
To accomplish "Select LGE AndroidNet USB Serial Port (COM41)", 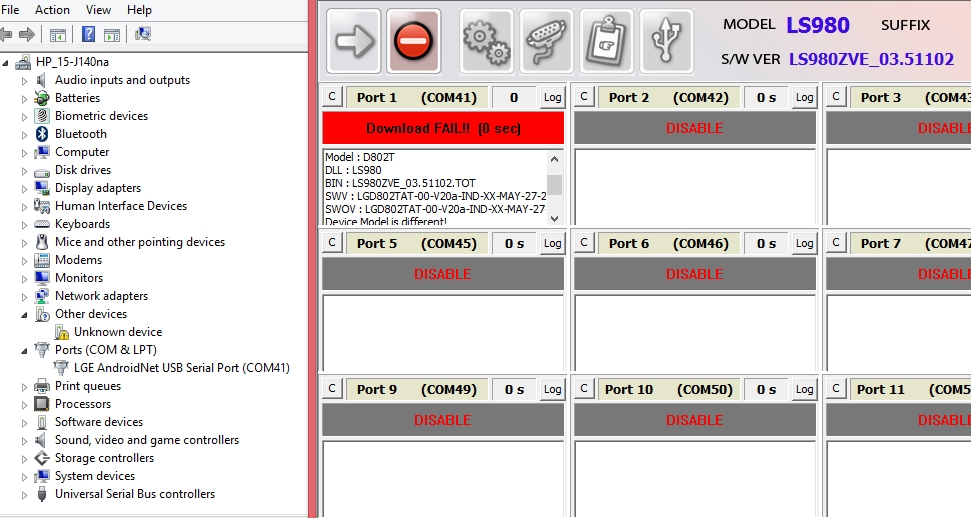I will [x=181, y=368].
